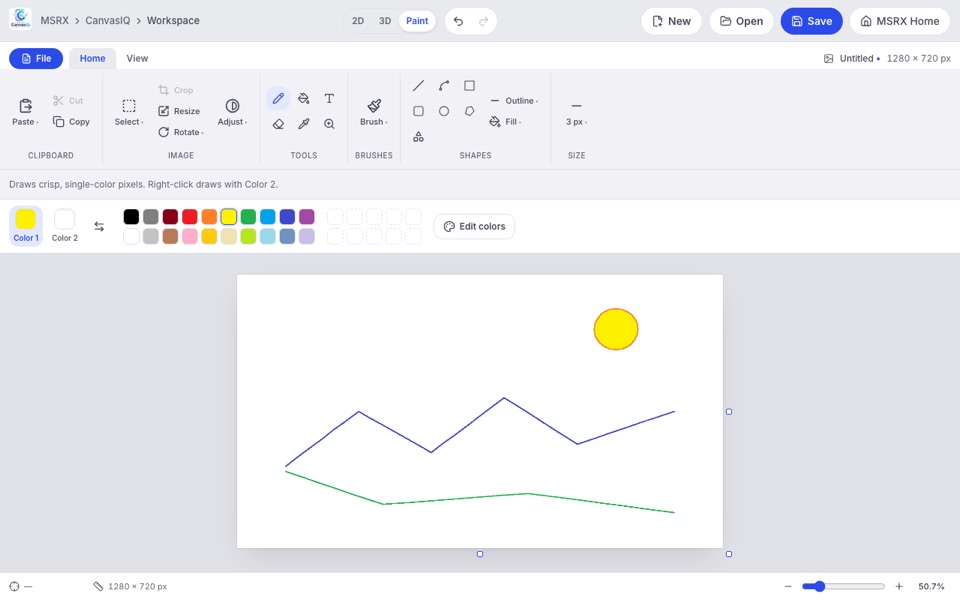Screen dimensions: 960x600
Task: Expand the Outline options
Action: 514,100
